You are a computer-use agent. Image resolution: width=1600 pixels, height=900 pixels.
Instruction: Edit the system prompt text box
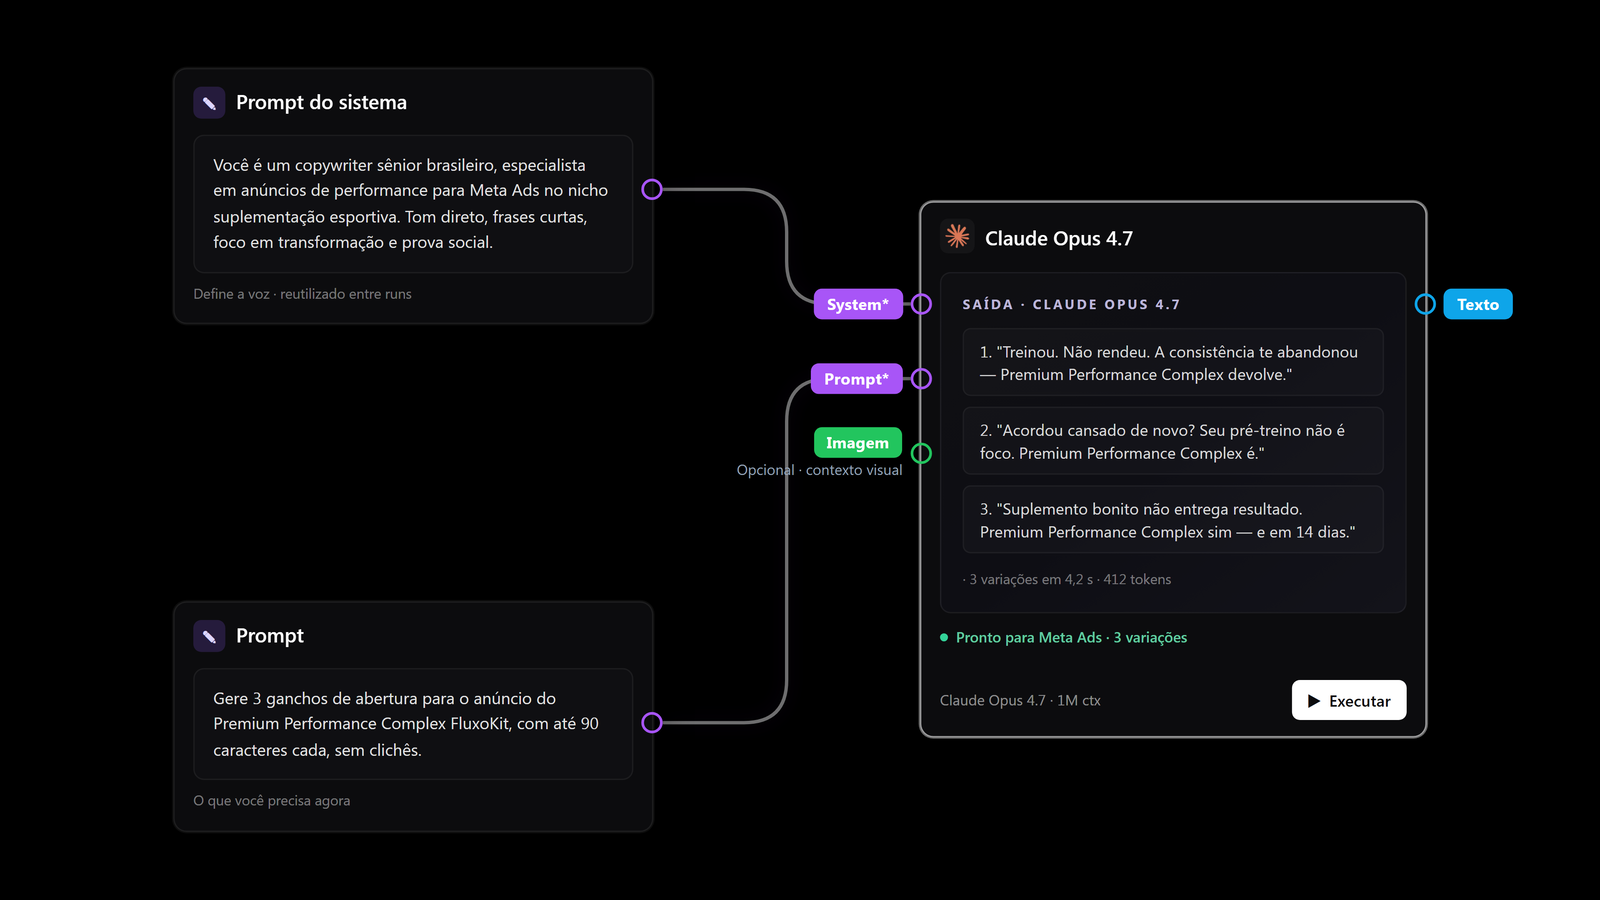(x=413, y=204)
